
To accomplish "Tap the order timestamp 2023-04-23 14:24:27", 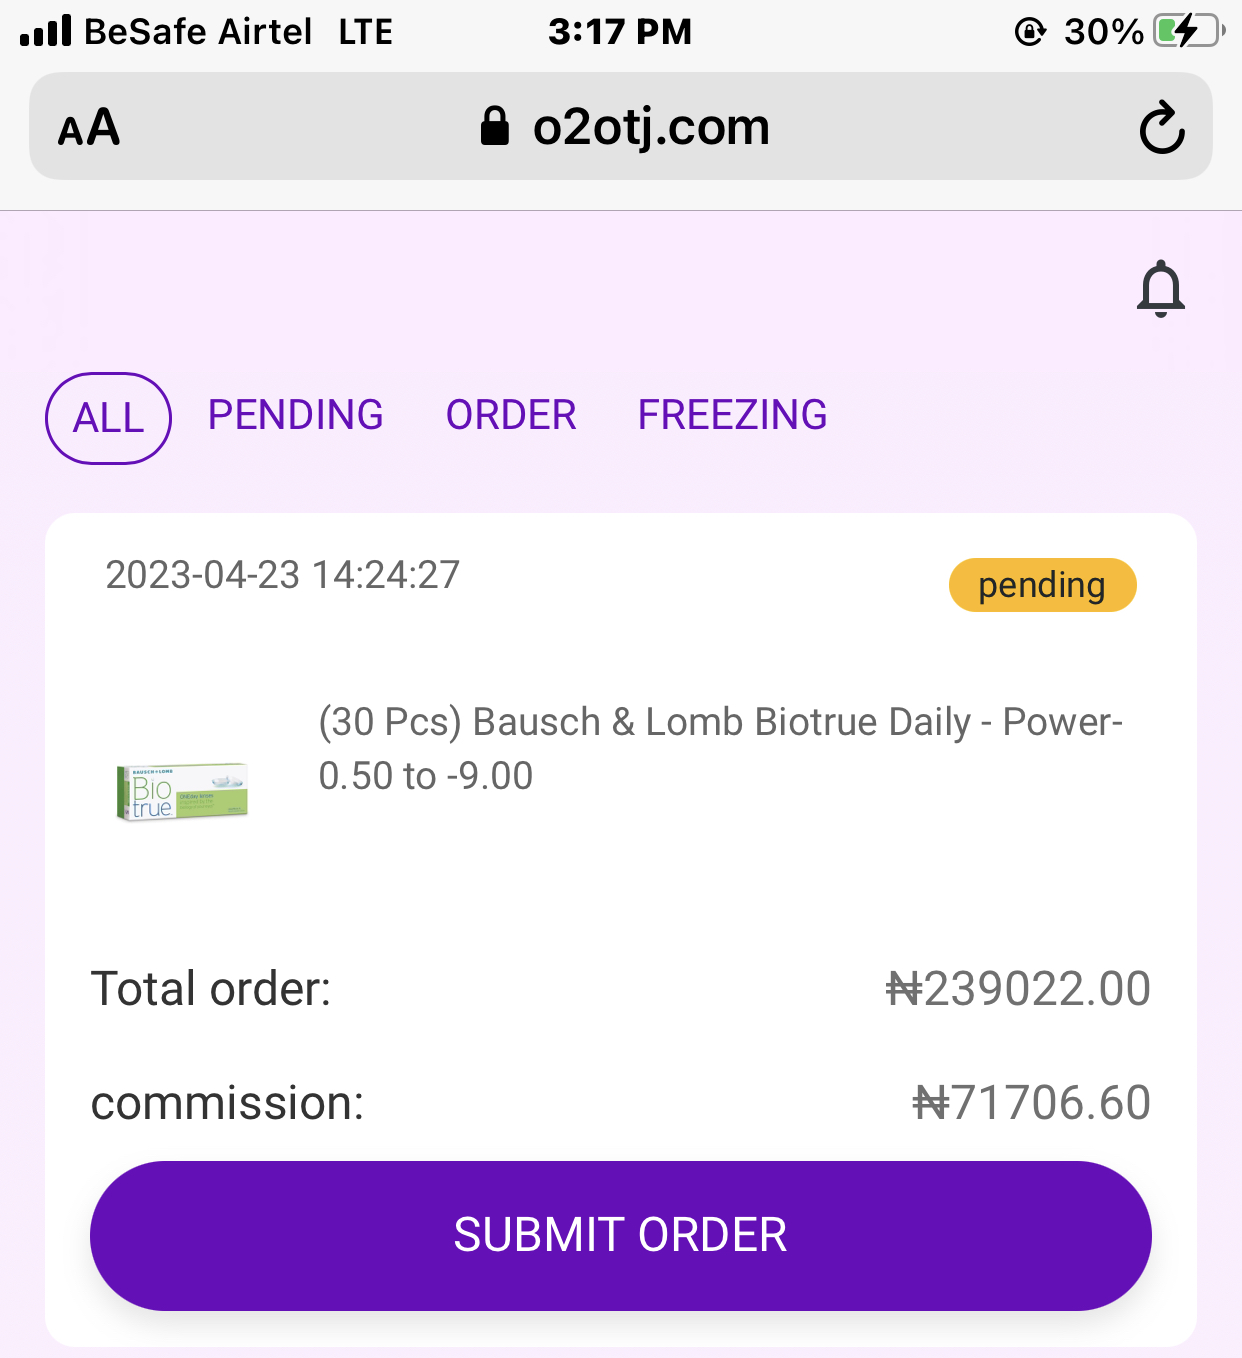I will coord(282,575).
